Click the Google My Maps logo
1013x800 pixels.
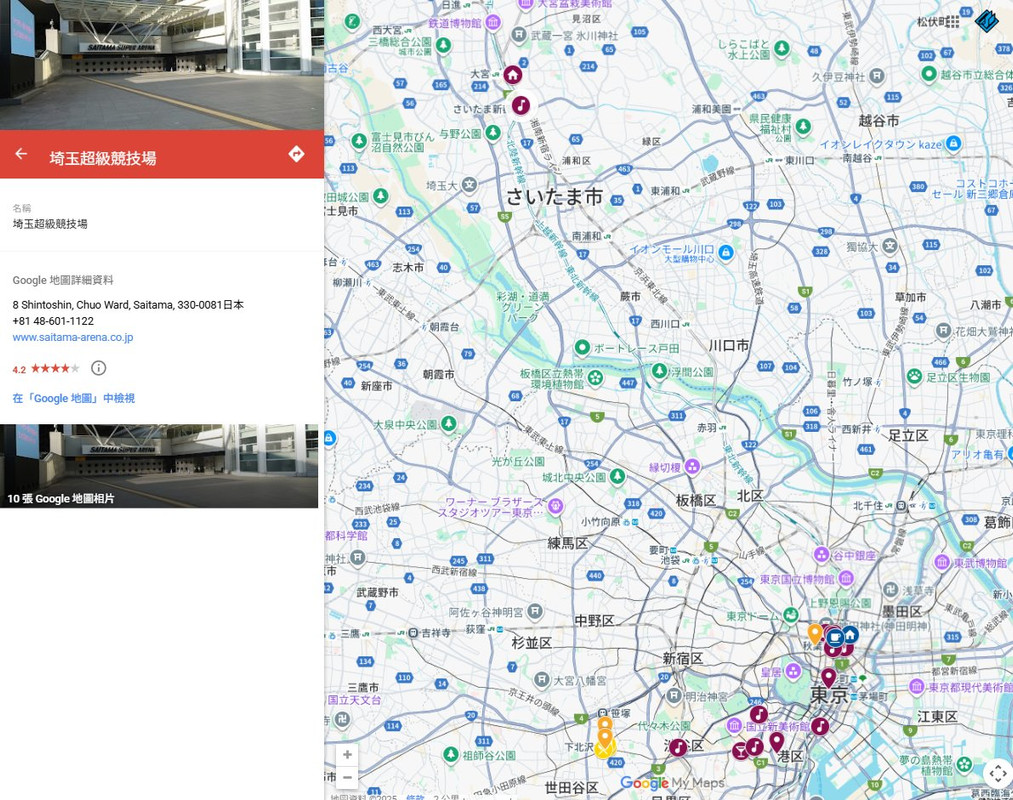tap(672, 783)
